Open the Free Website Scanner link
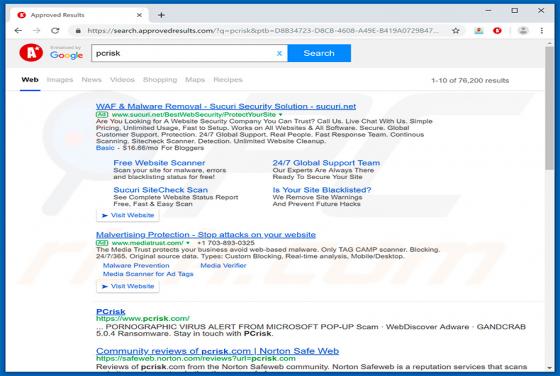The height and width of the screenshot is (376, 560). (159, 163)
